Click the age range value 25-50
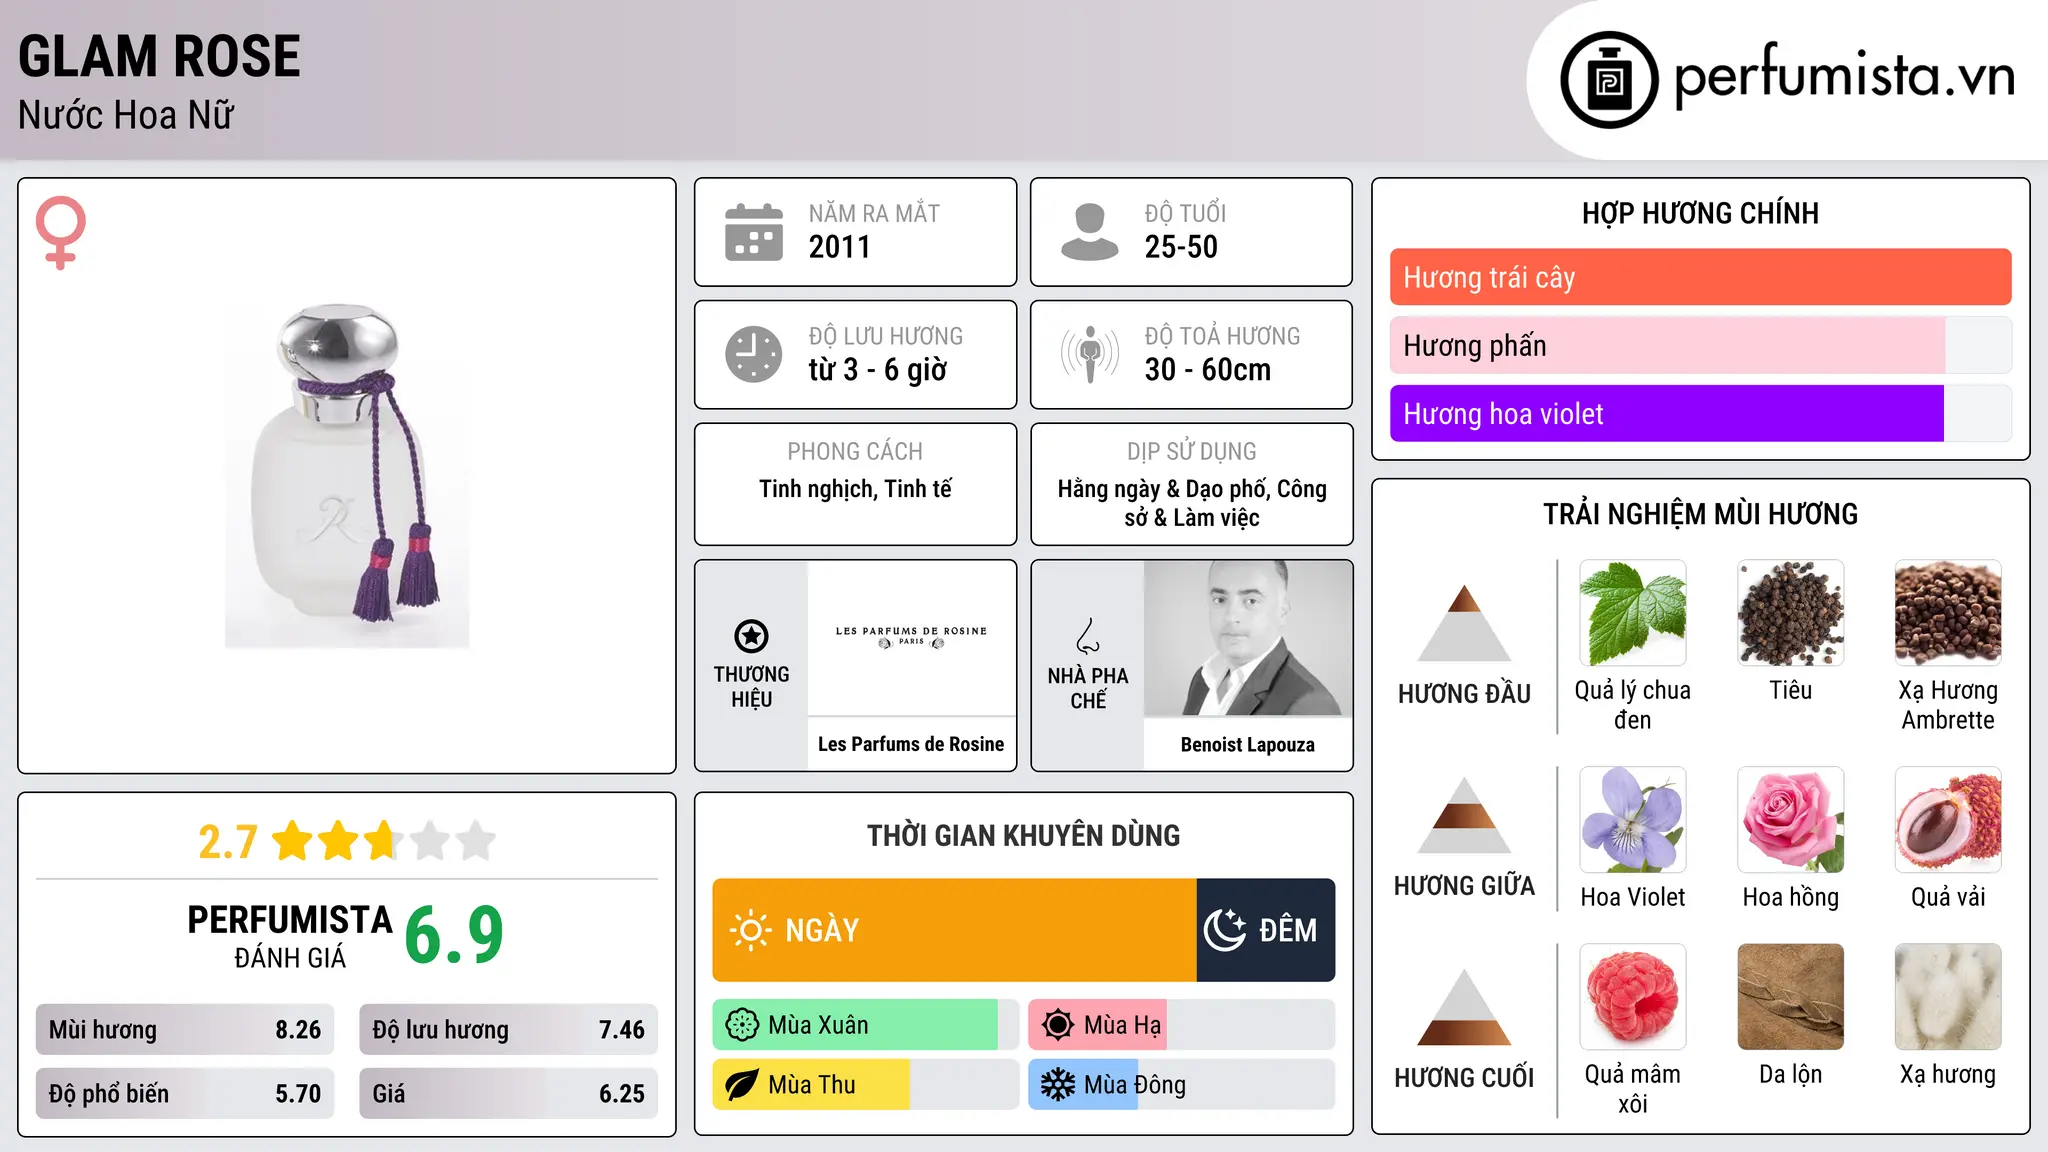The width and height of the screenshot is (2048, 1152). pyautogui.click(x=1181, y=247)
